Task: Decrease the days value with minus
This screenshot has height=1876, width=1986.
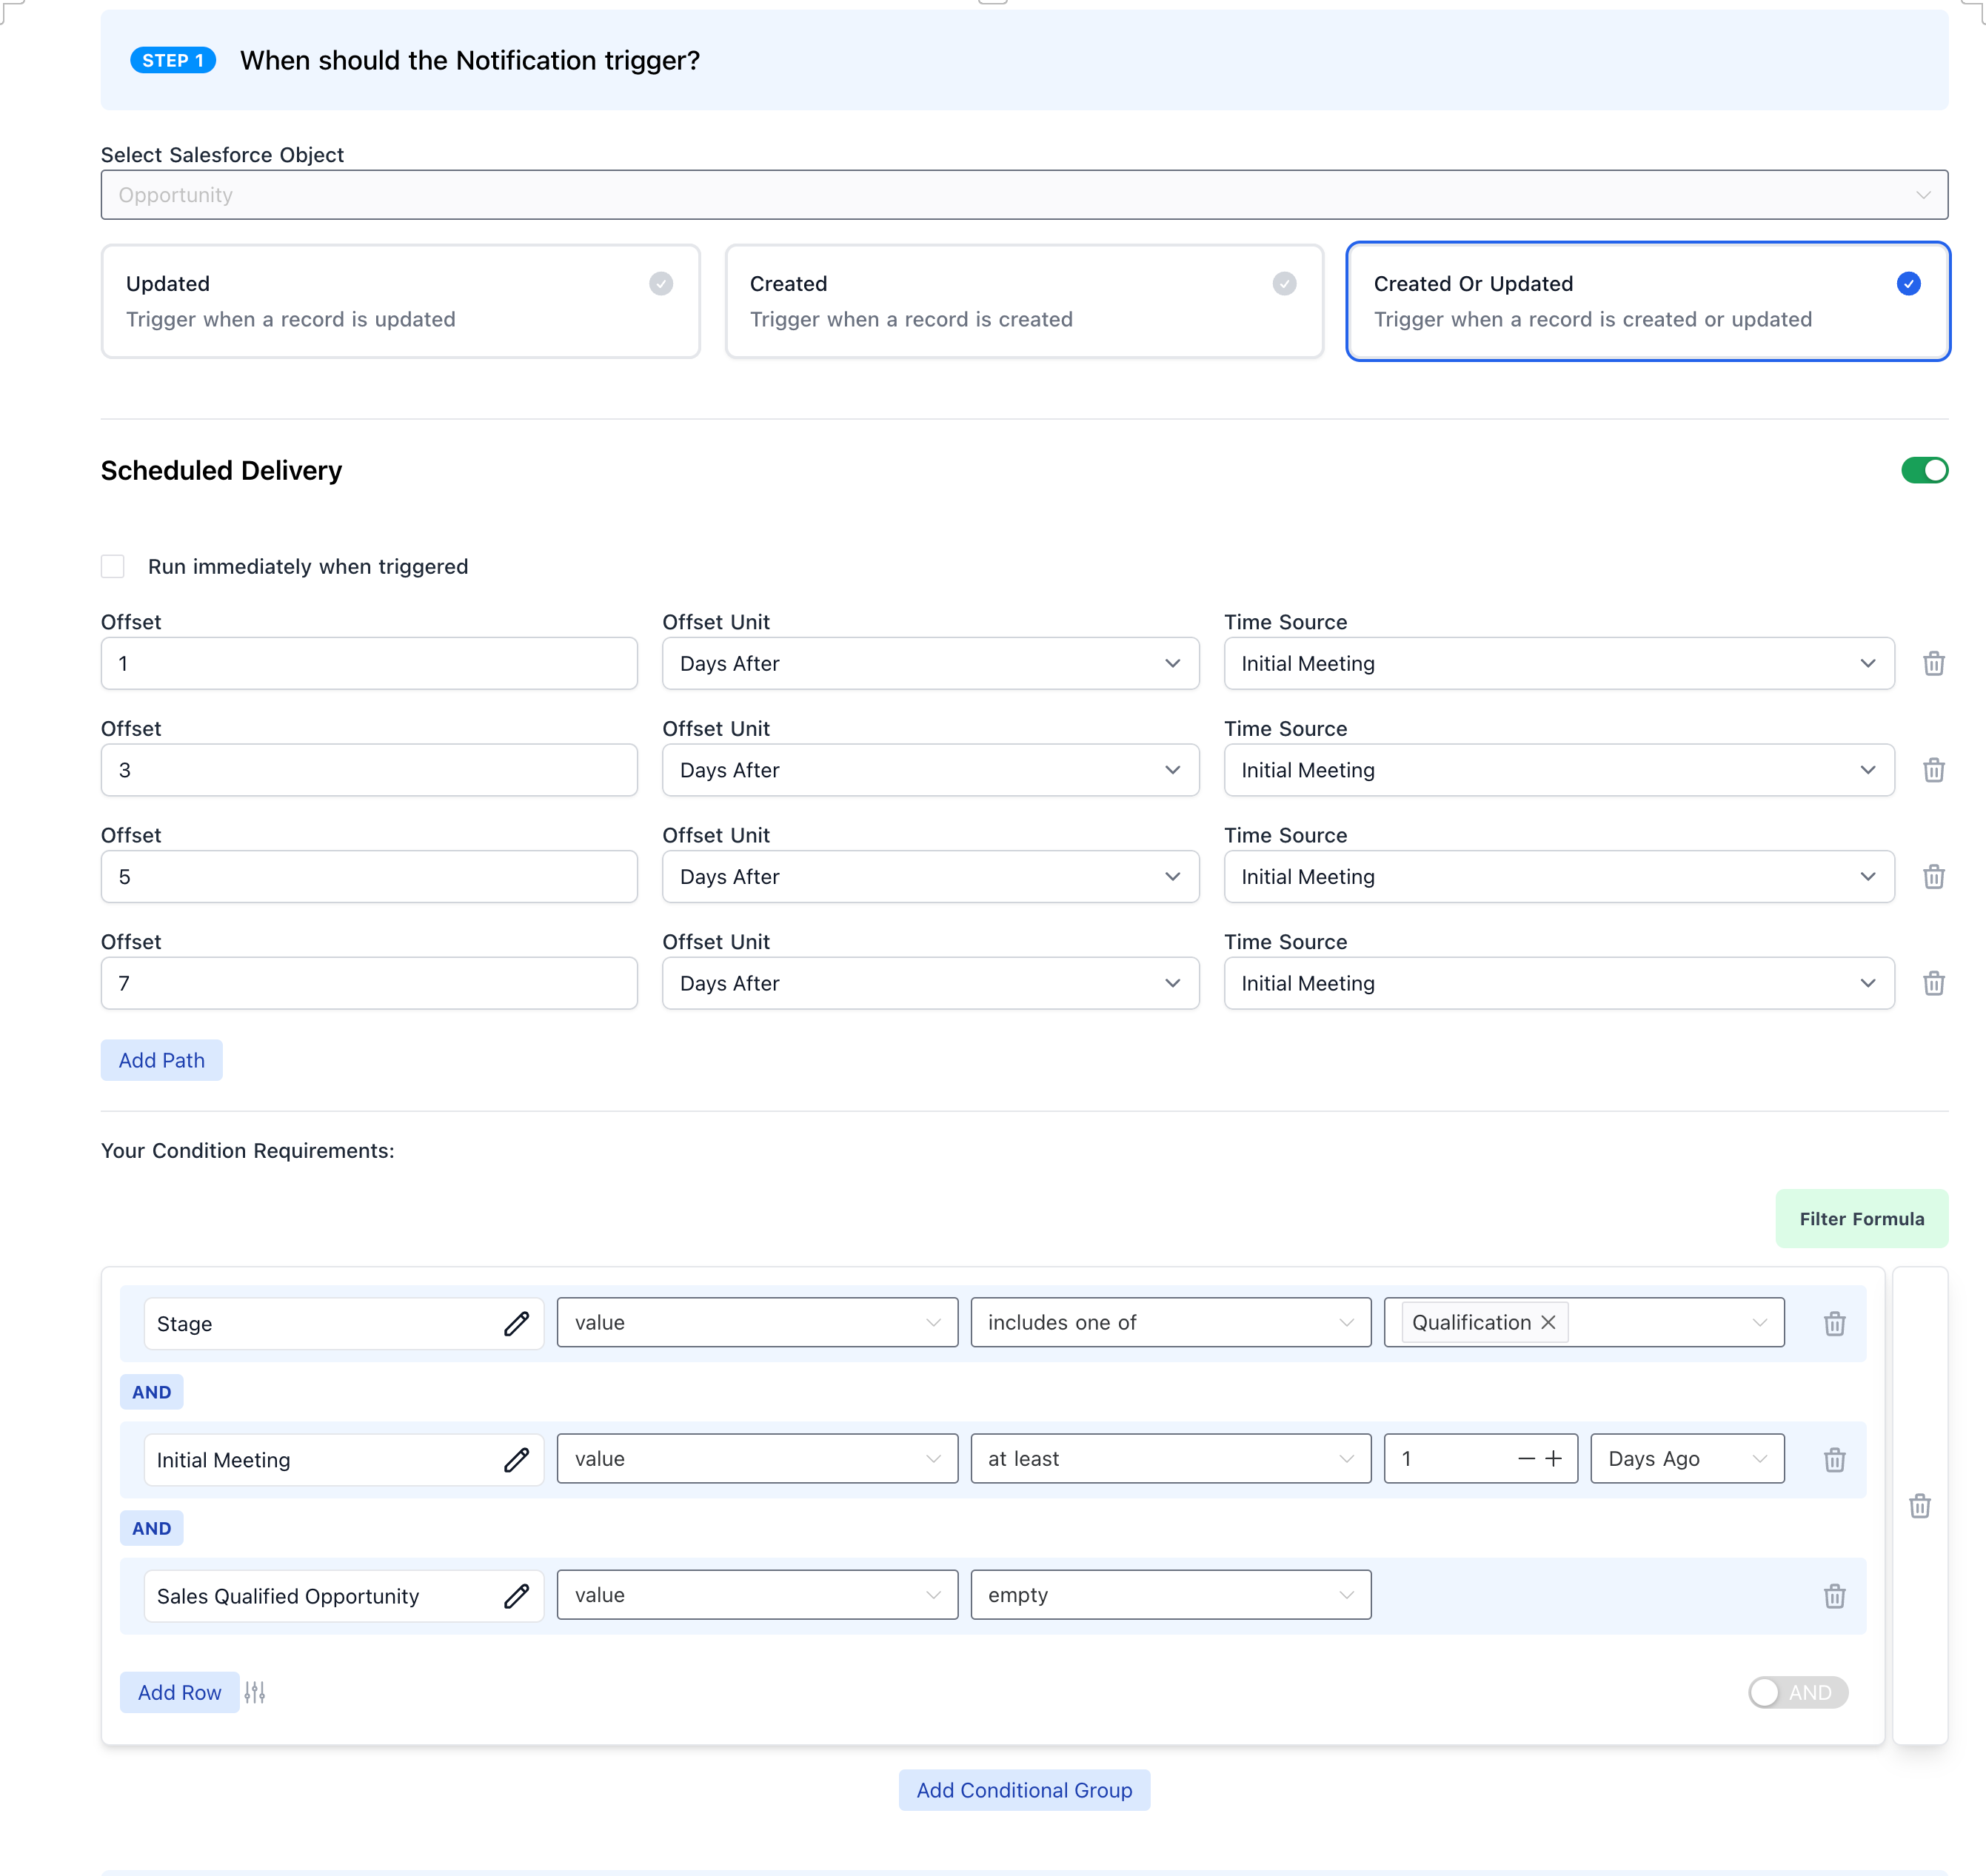Action: pos(1526,1459)
